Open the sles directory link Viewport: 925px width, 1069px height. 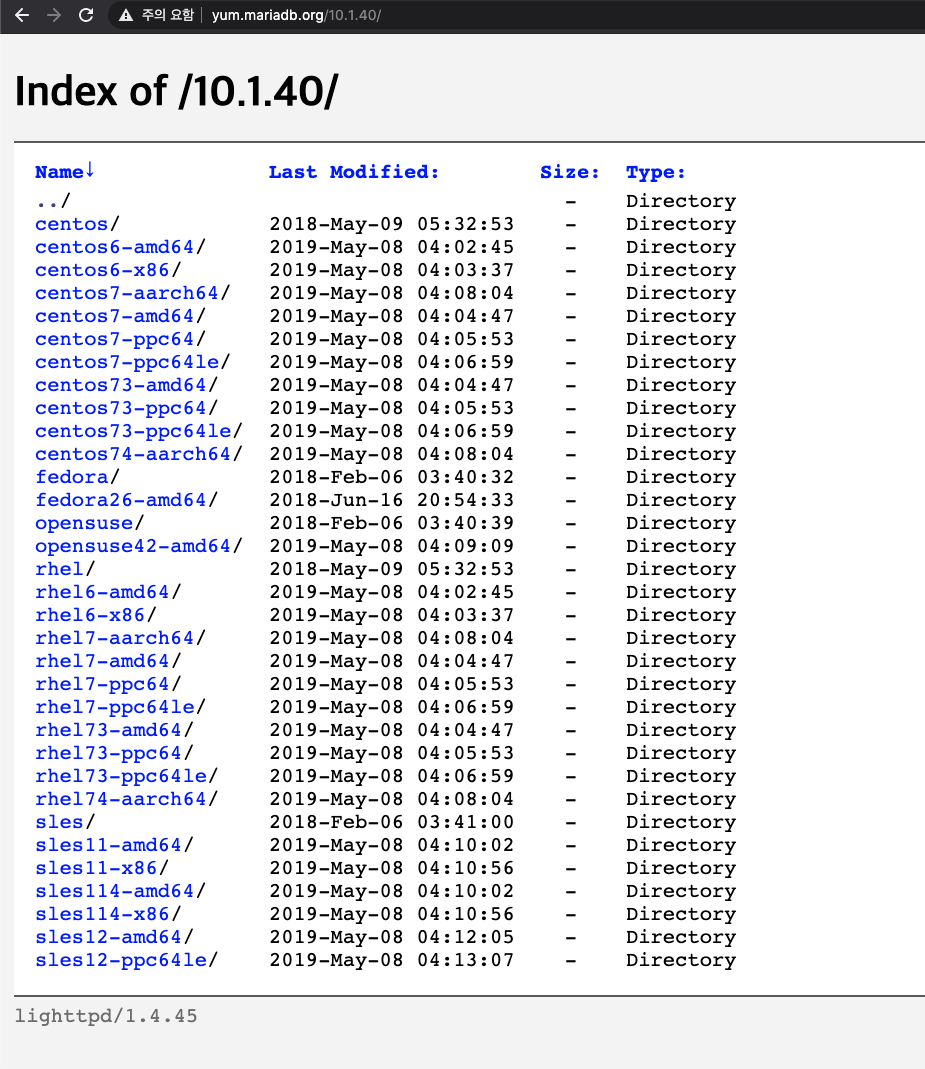(59, 822)
